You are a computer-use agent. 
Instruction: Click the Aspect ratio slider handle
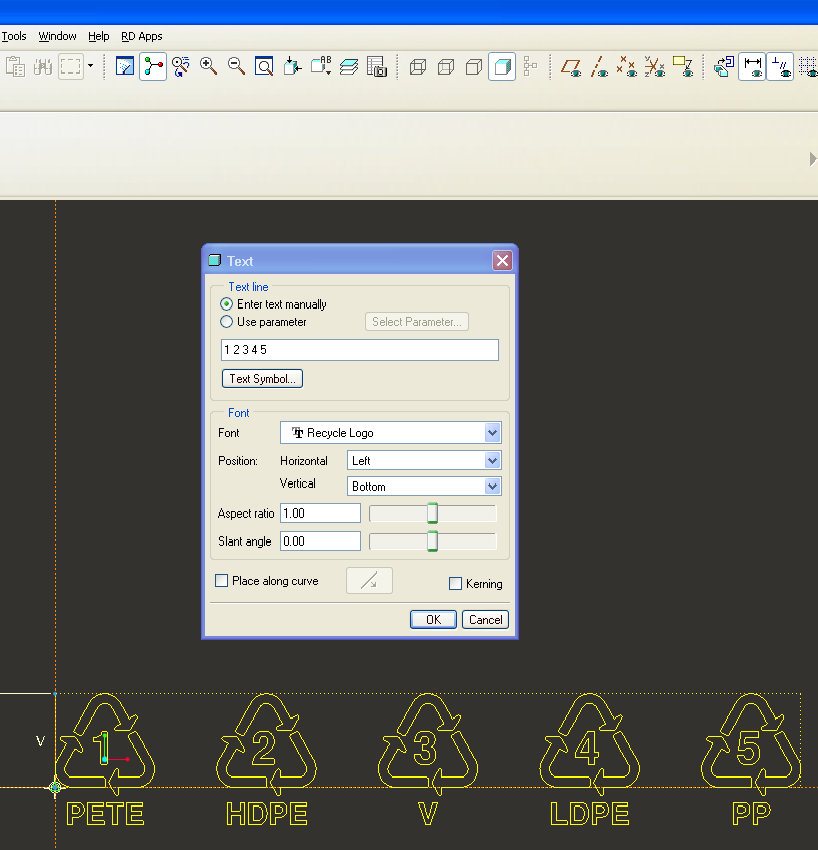point(433,513)
